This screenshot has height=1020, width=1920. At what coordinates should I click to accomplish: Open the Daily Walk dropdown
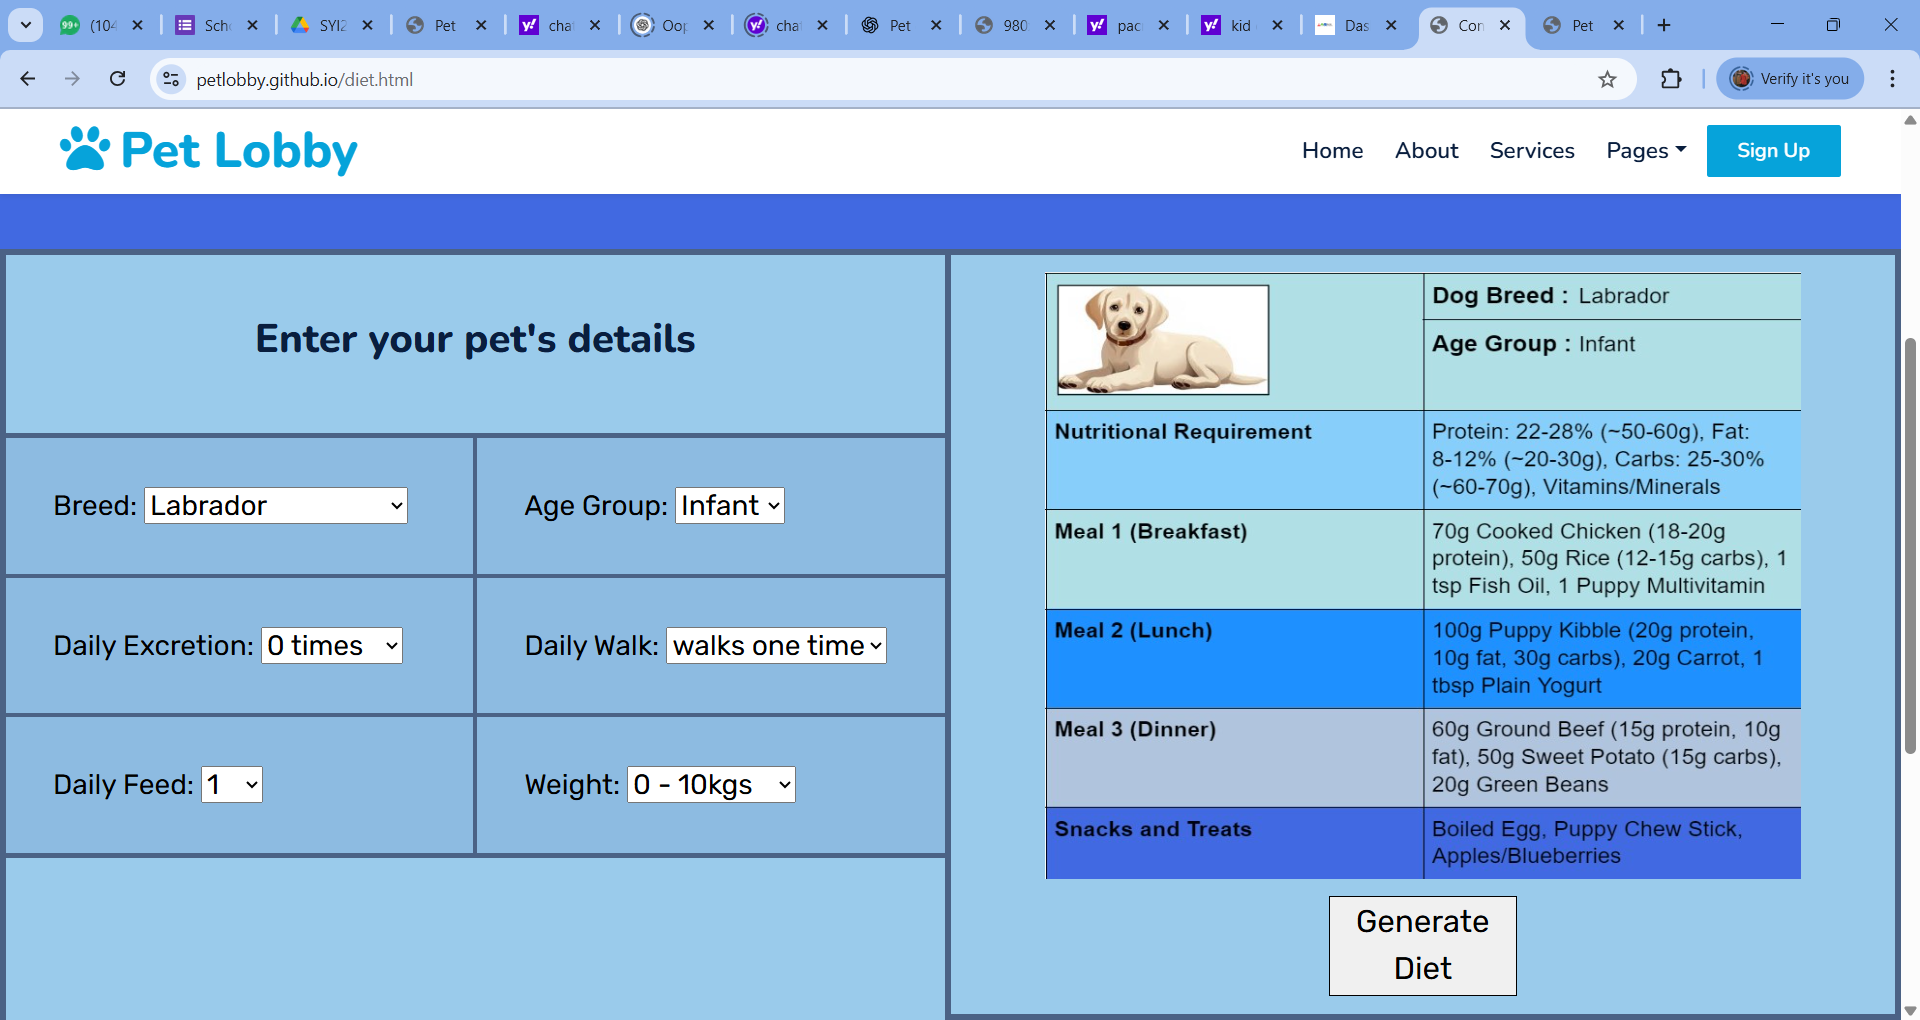pyautogui.click(x=776, y=645)
